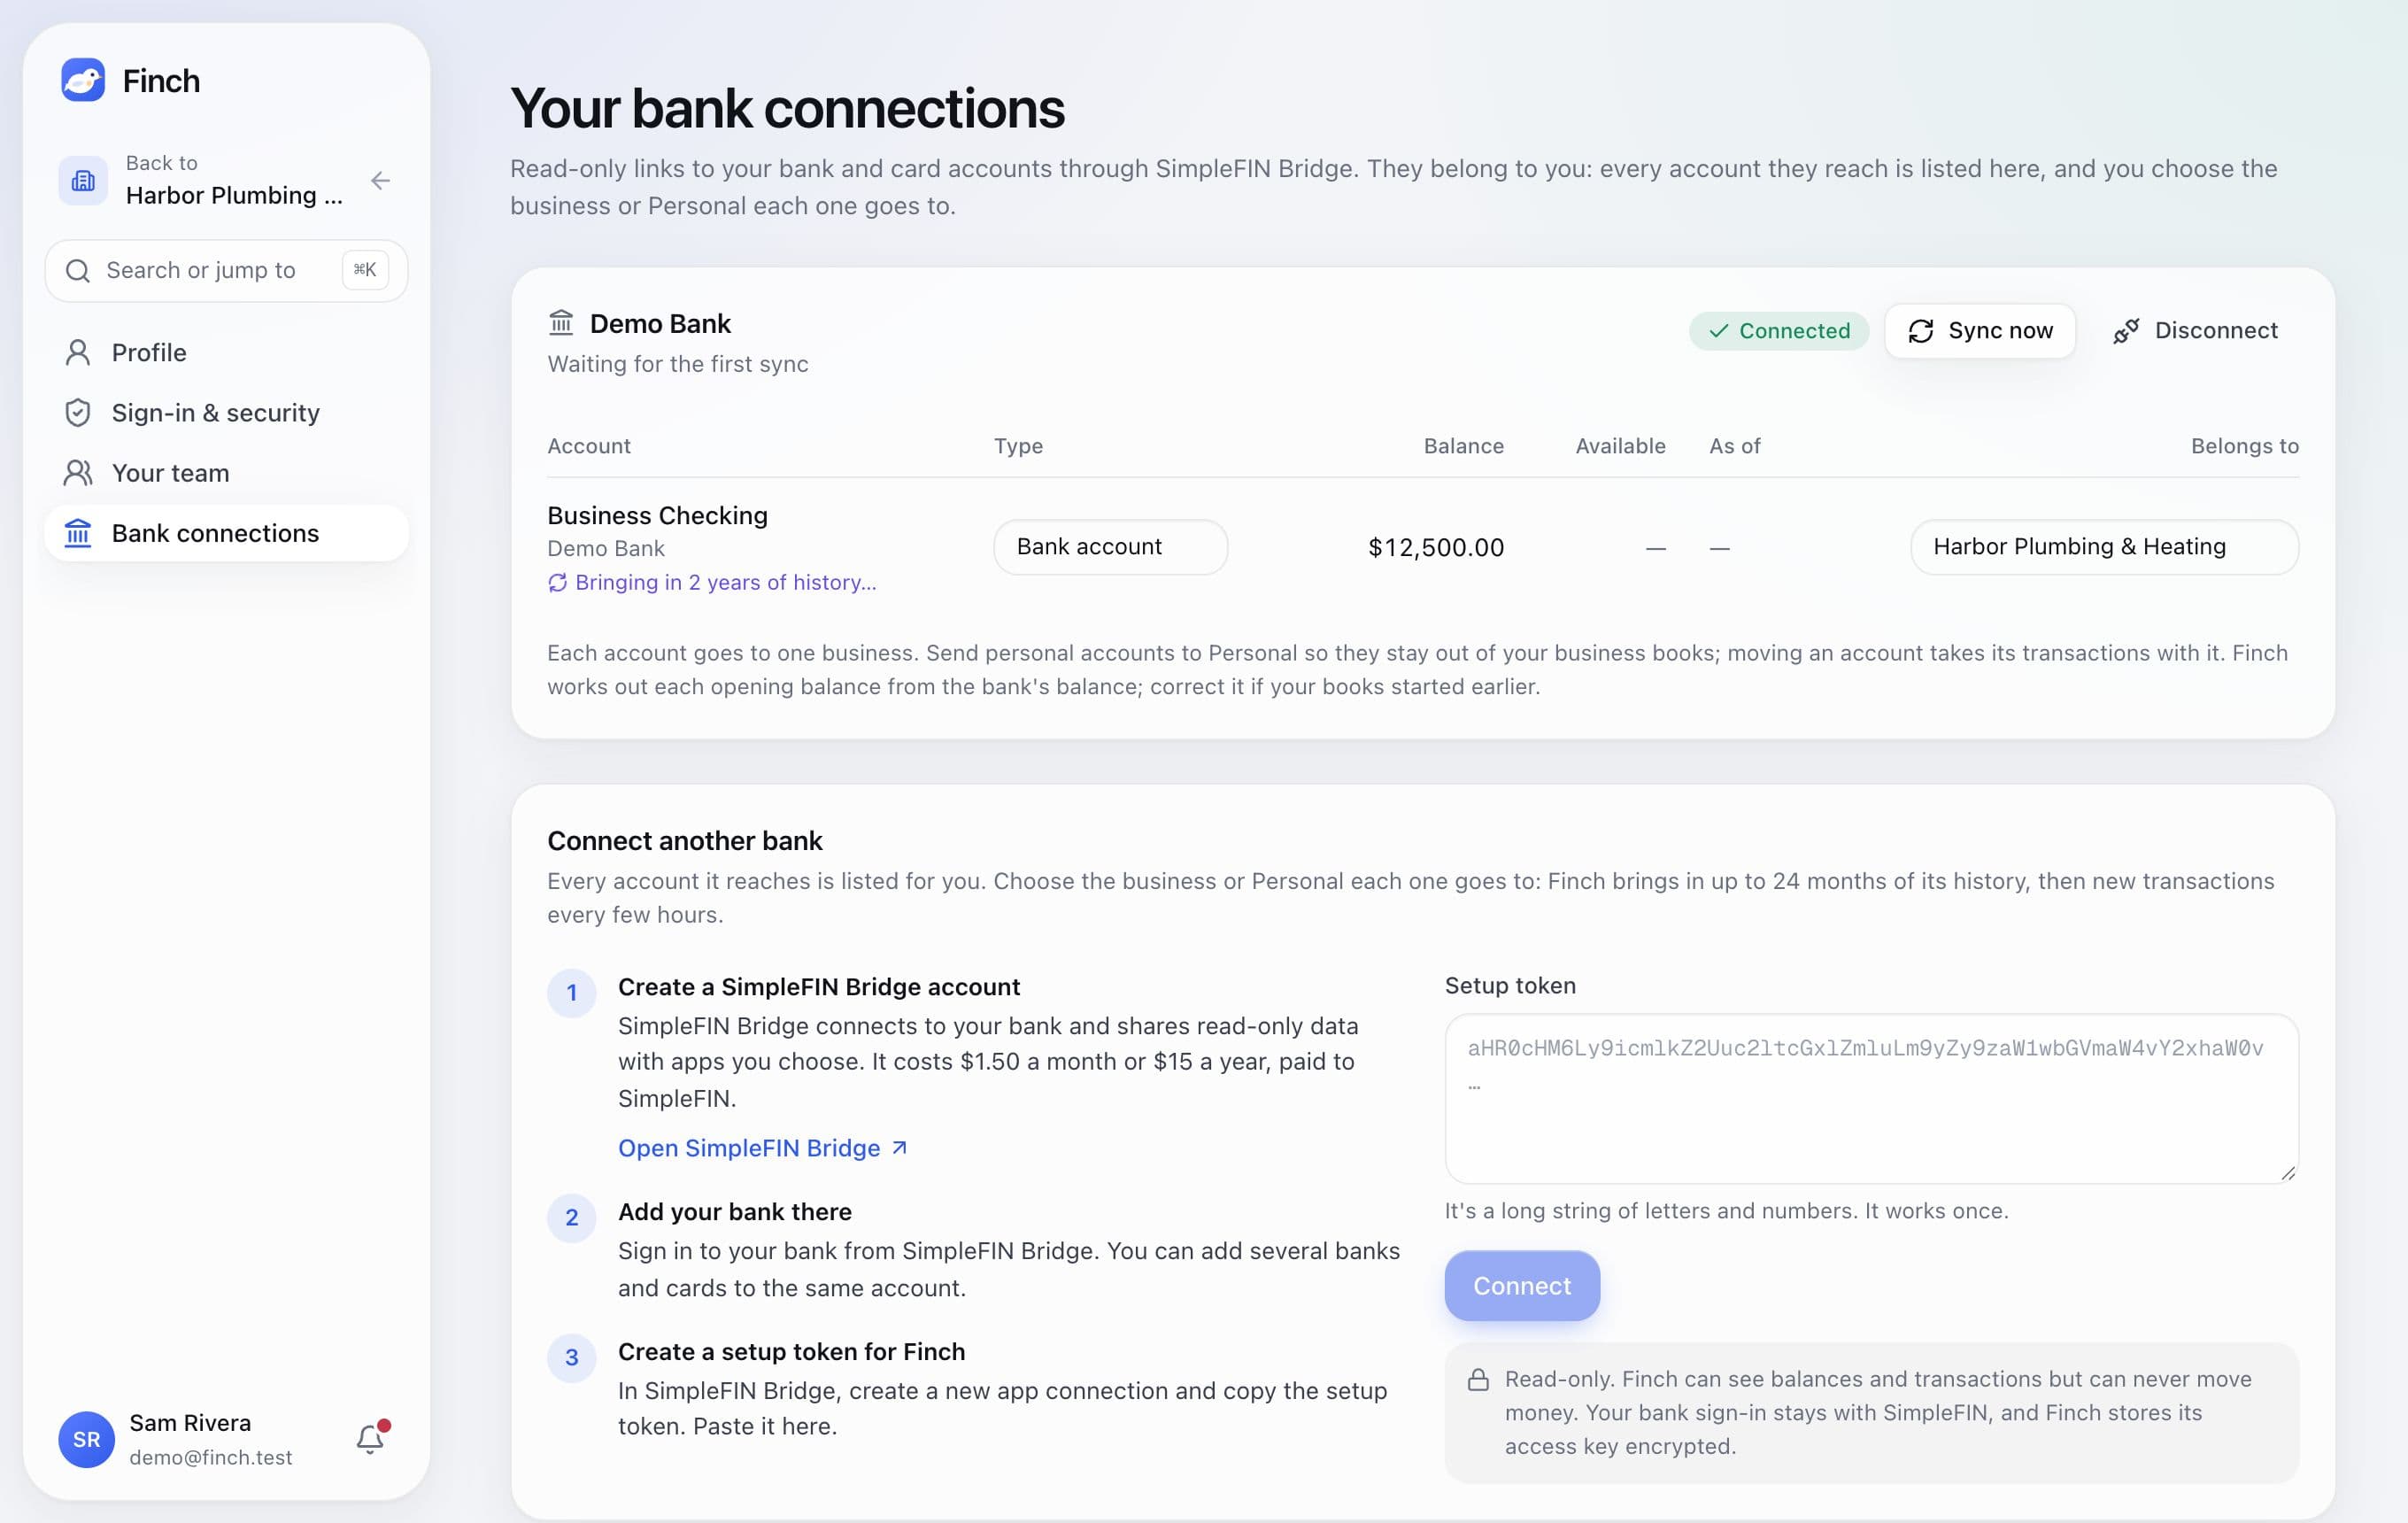Click Connect another bank heading
The image size is (2408, 1523).
(x=684, y=841)
